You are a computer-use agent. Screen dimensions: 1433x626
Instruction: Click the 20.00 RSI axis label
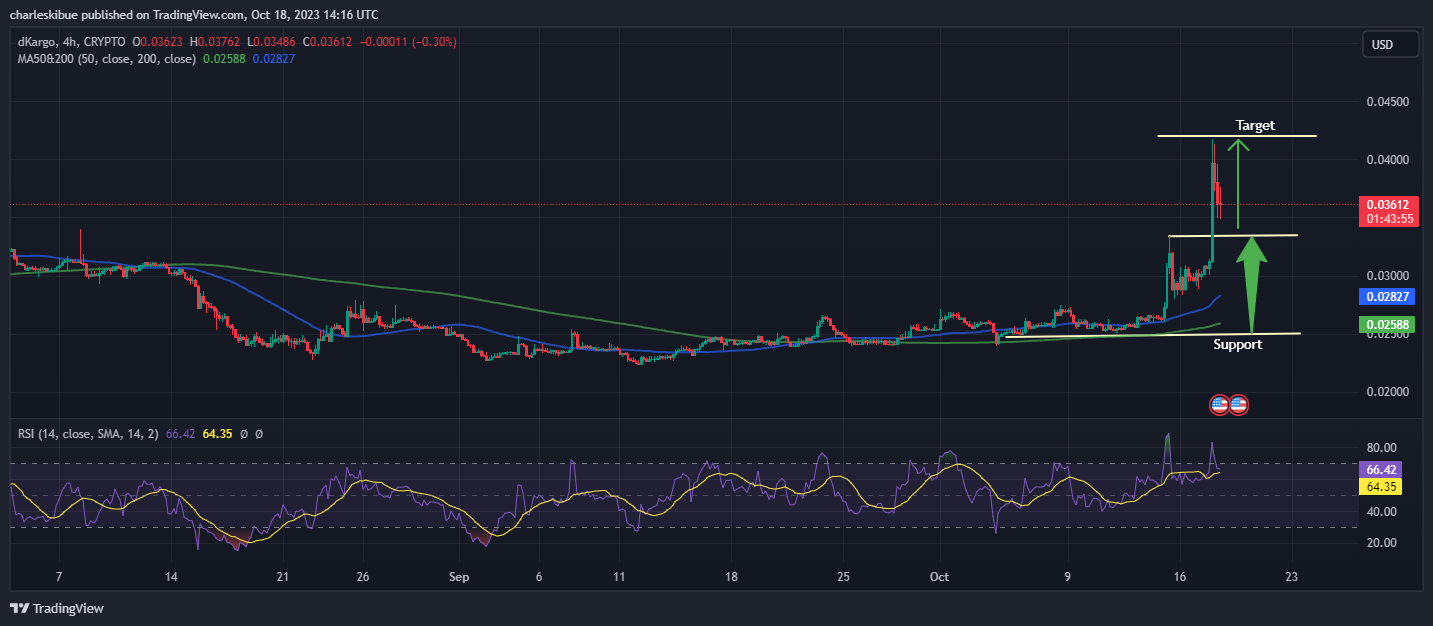point(1381,543)
